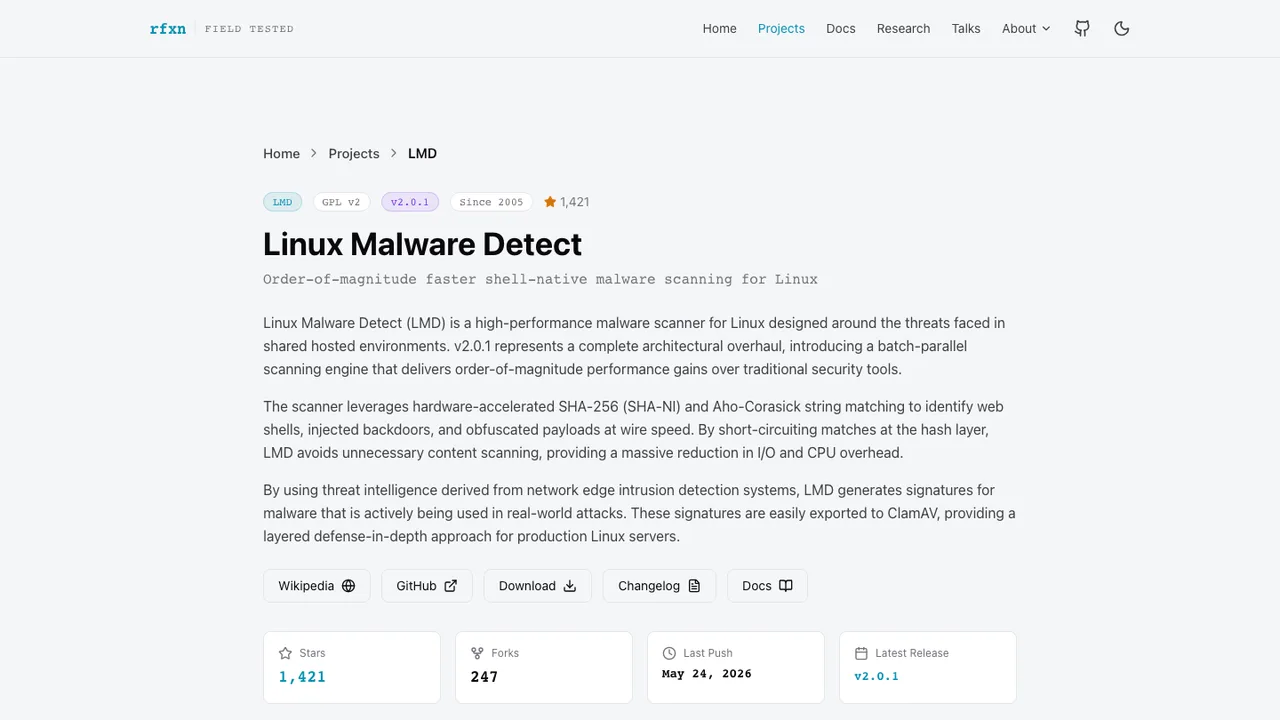Click the open-book icon on Docs button
The height and width of the screenshot is (720, 1280).
coord(786,586)
